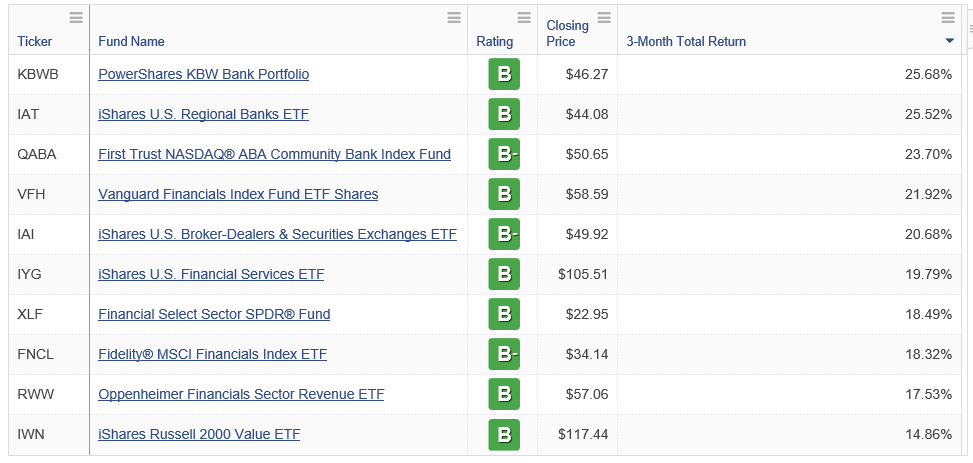Sort by the Closing Price header
This screenshot has height=463, width=973.
coord(567,33)
